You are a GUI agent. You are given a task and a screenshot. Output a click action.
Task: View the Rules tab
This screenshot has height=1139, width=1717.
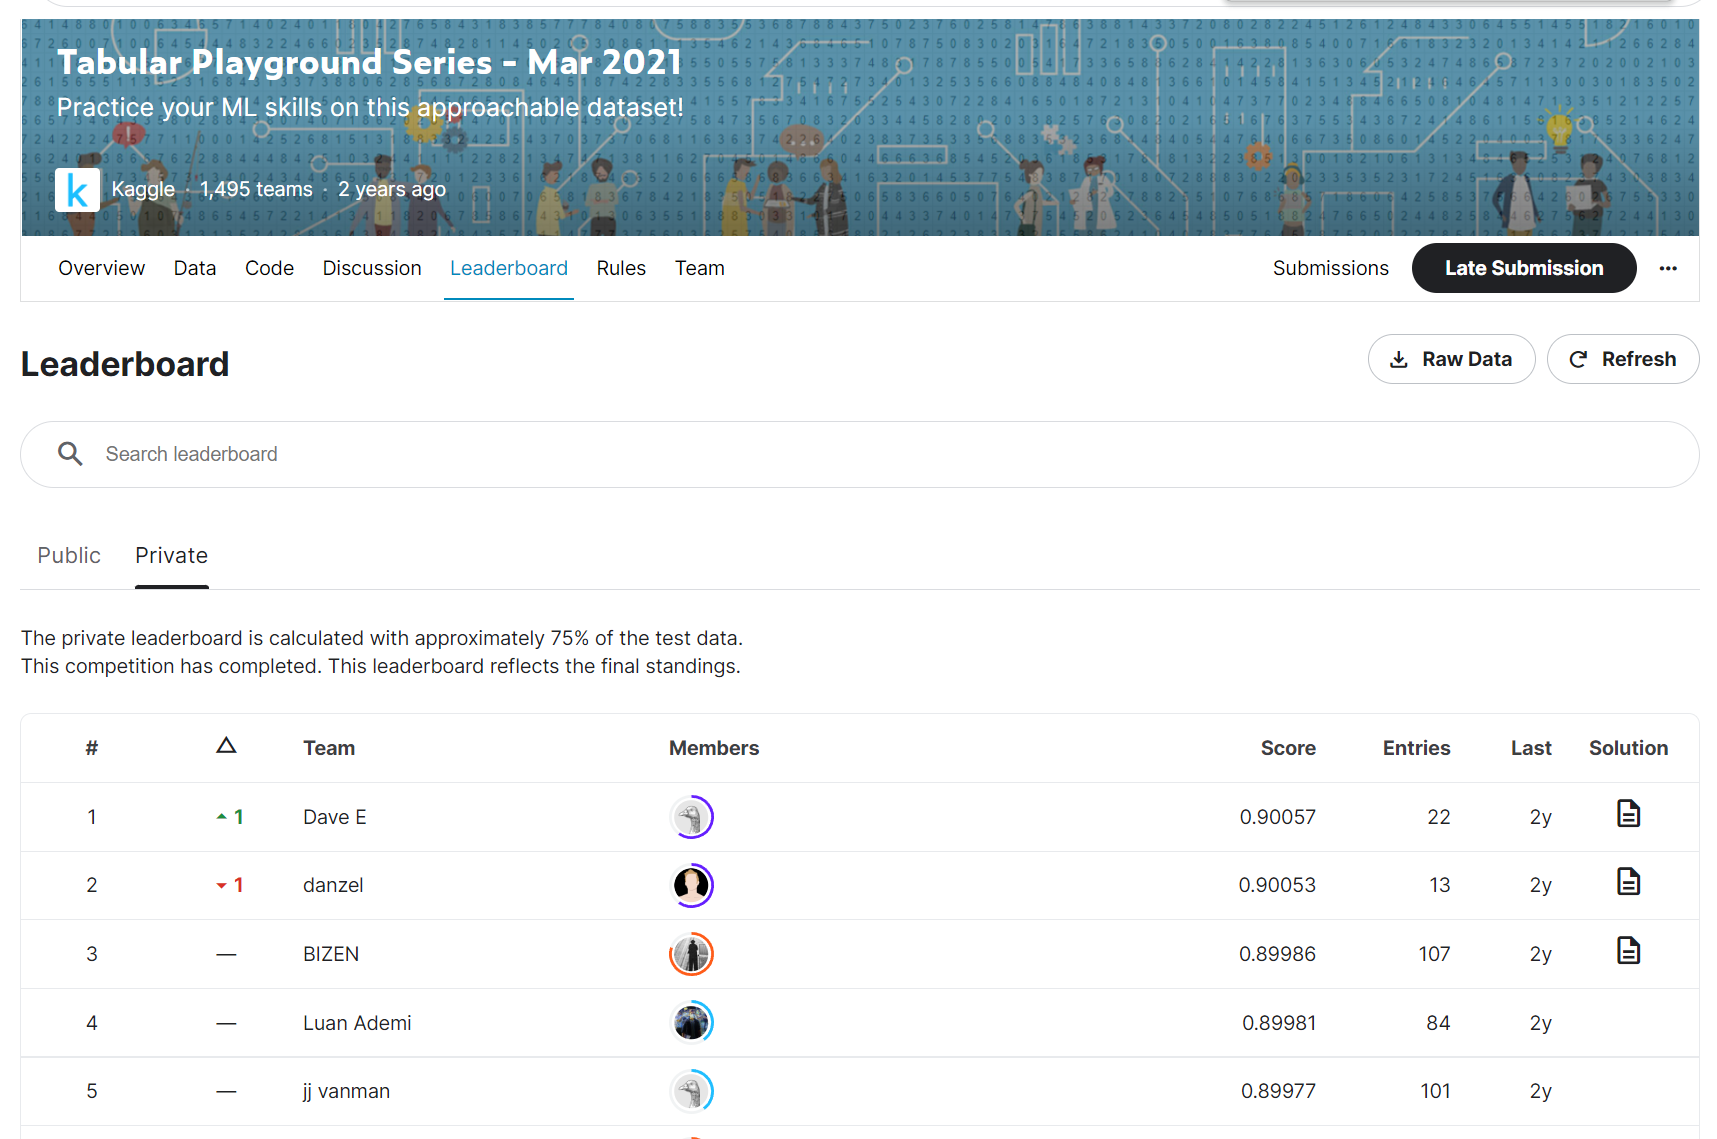(x=621, y=268)
